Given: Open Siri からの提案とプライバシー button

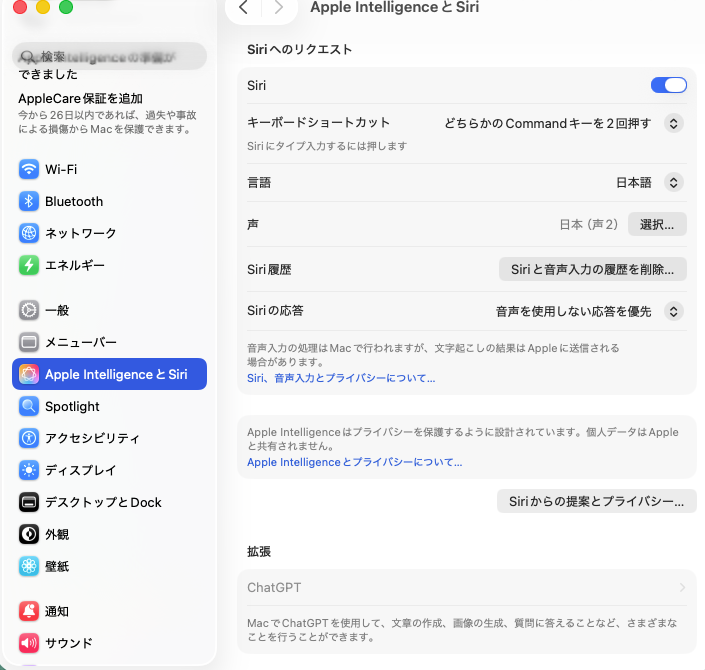Looking at the screenshot, I should pyautogui.click(x=597, y=501).
